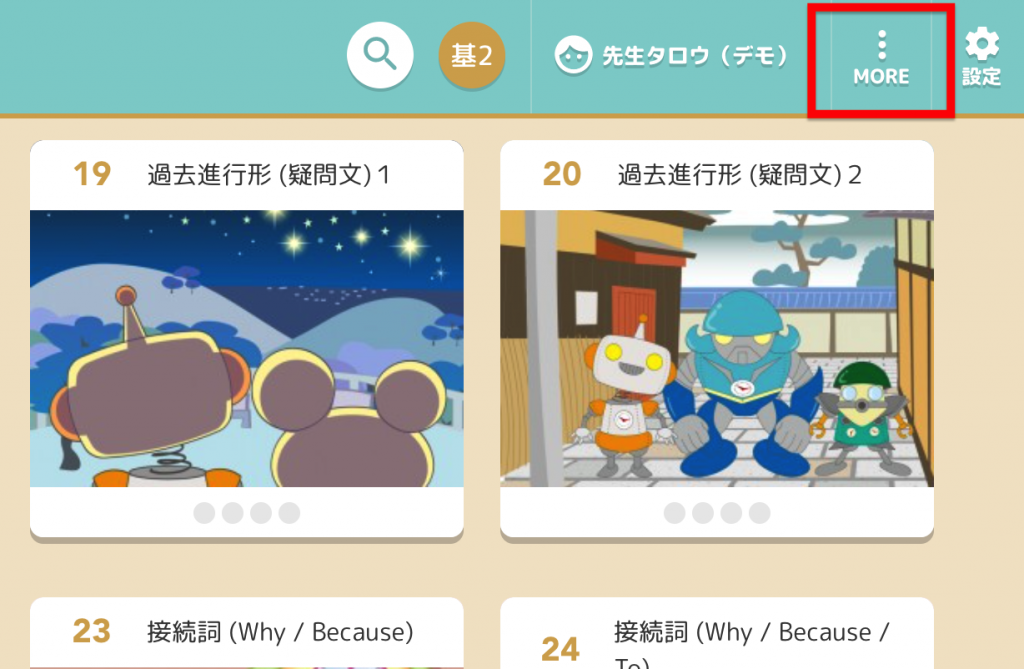This screenshot has width=1024, height=669.
Task: Click last progress dot of lesson 19
Action: point(289,513)
